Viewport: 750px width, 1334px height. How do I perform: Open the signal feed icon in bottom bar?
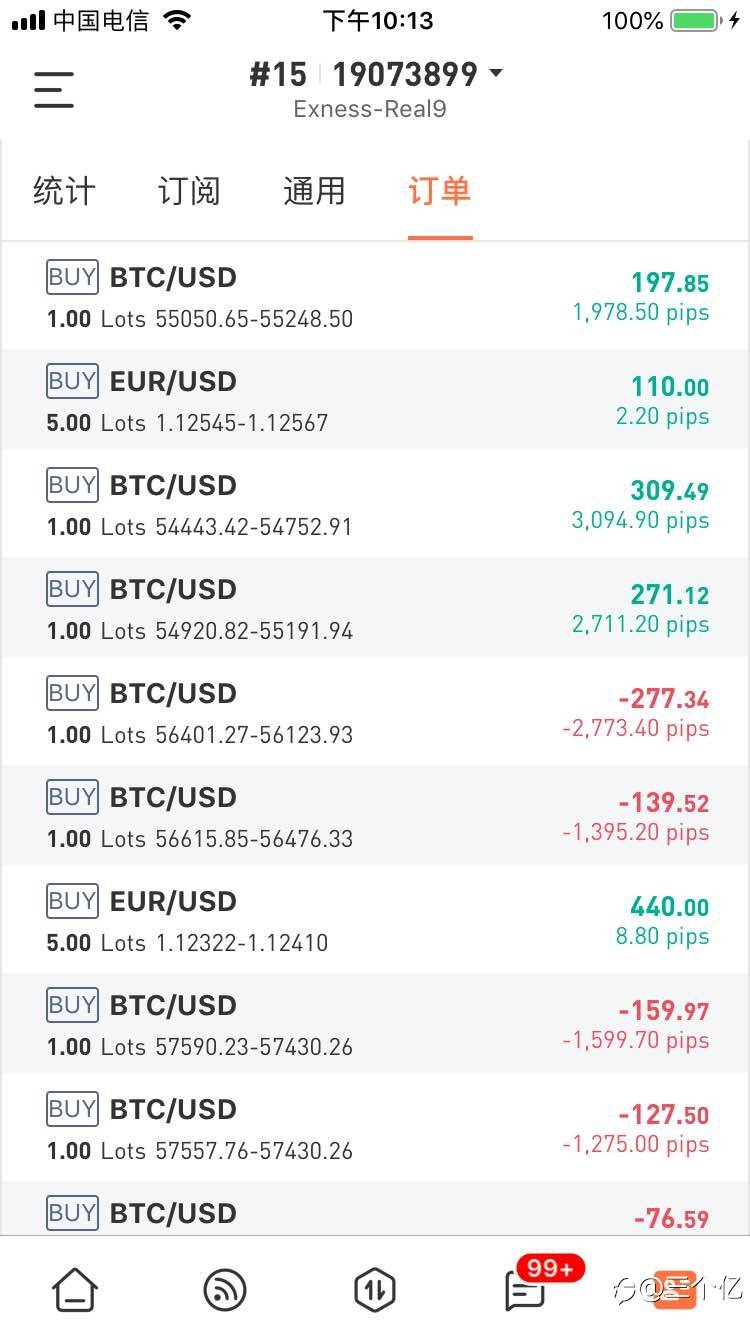pos(224,1289)
